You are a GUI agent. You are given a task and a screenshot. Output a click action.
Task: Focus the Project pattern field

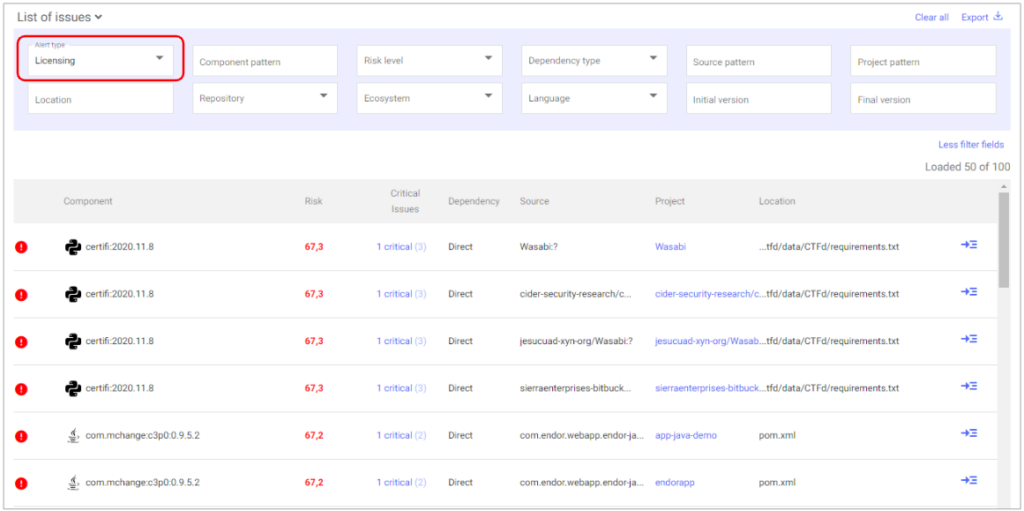click(923, 61)
